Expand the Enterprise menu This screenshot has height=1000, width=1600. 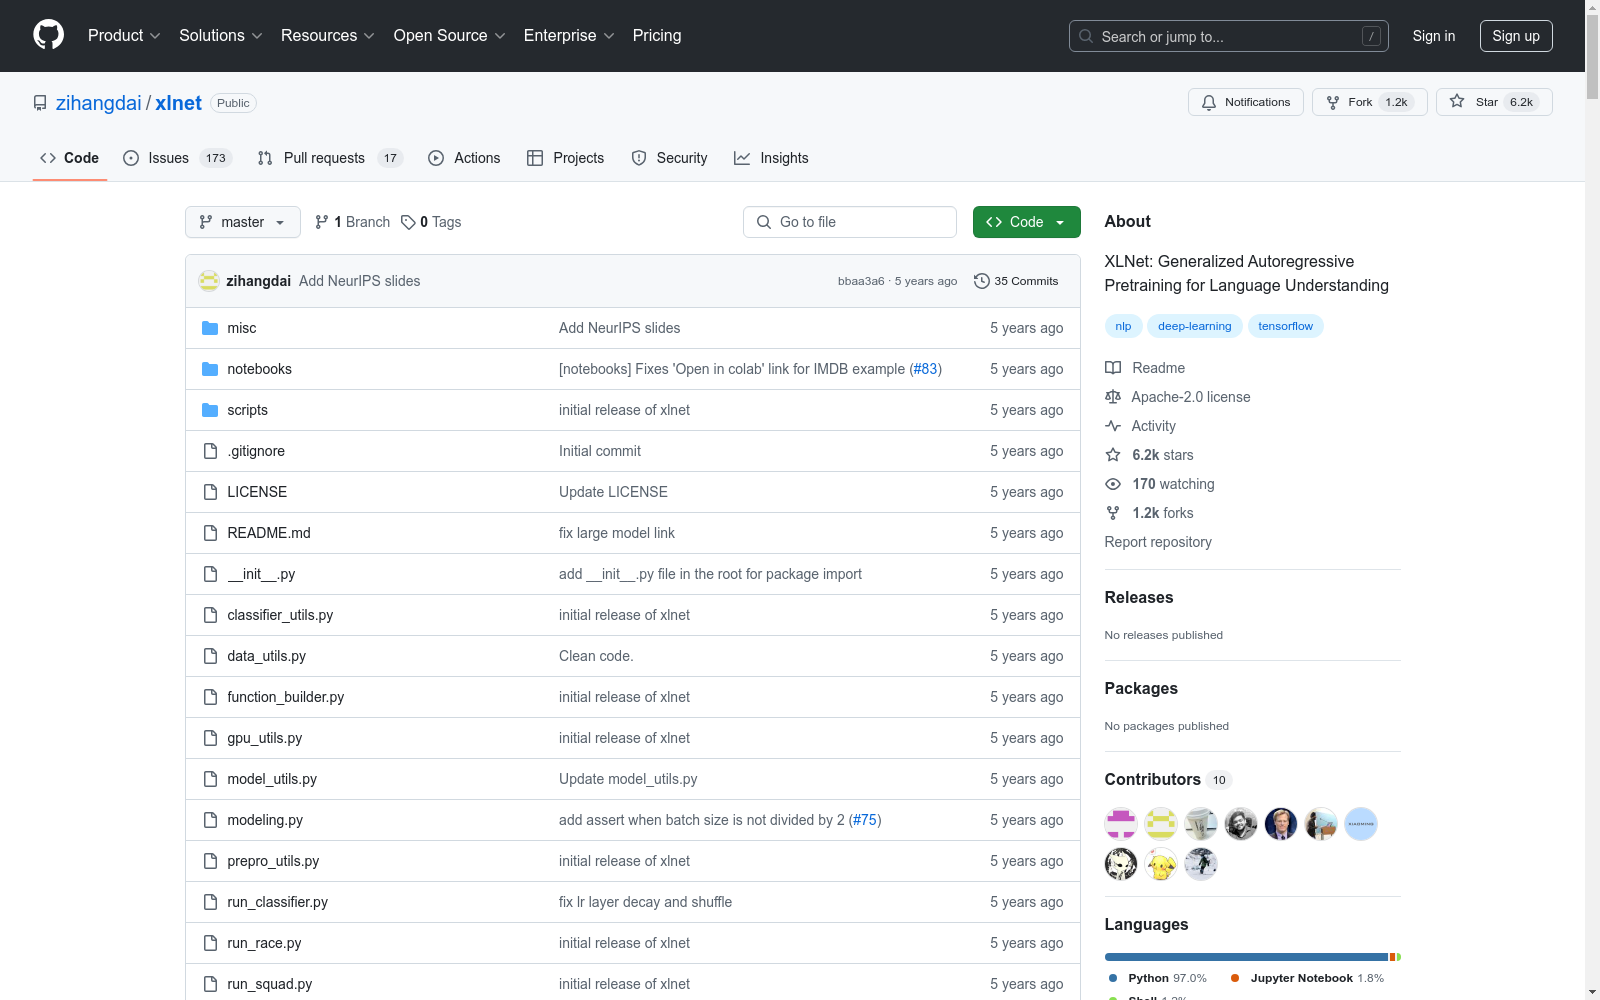pyautogui.click(x=569, y=36)
